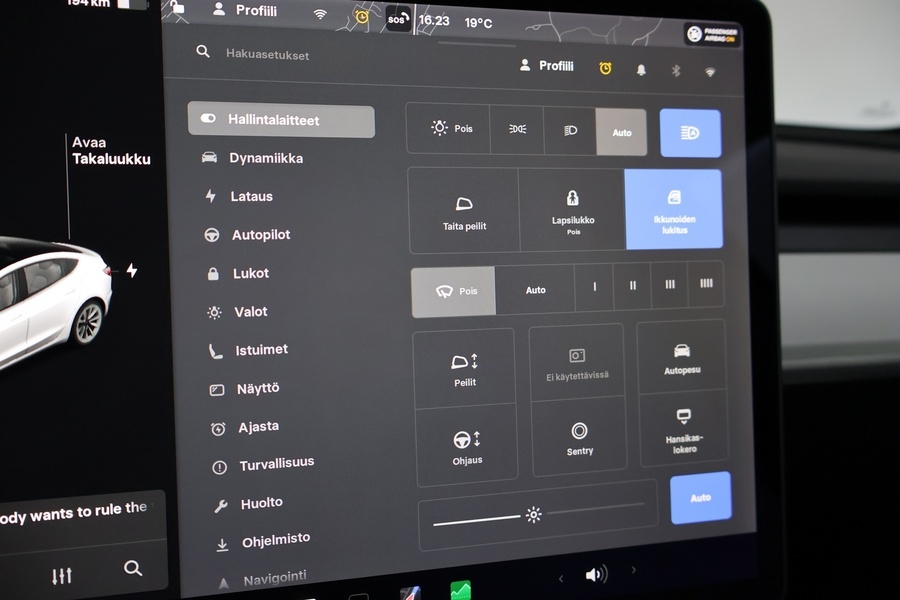Image resolution: width=900 pixels, height=600 pixels.
Task: Open the glovebox (Hansikaslokero)
Action: coord(684,429)
